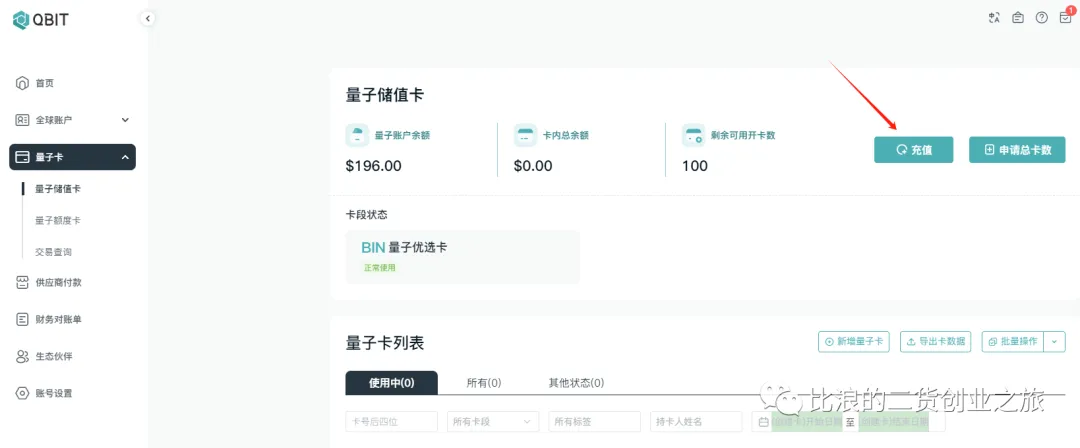Open 账号设置 account settings
Screen dimensions: 1080x448
54,393
